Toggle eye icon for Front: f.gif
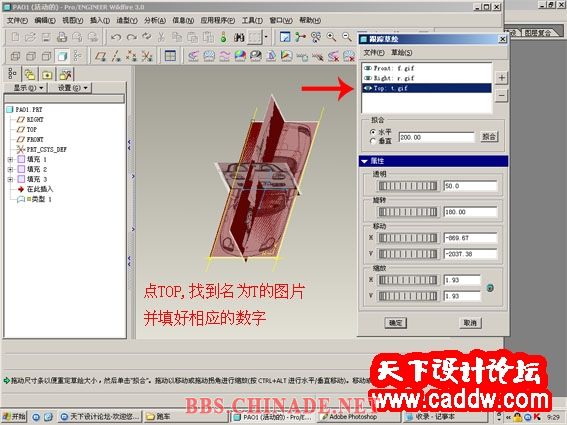The height and width of the screenshot is (425, 567). tap(368, 68)
